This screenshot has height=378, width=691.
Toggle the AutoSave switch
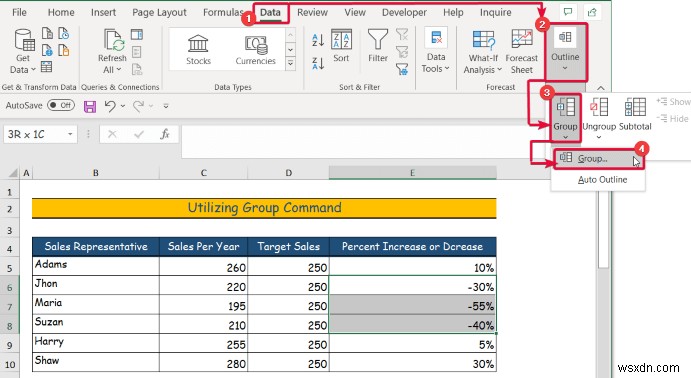coord(61,105)
